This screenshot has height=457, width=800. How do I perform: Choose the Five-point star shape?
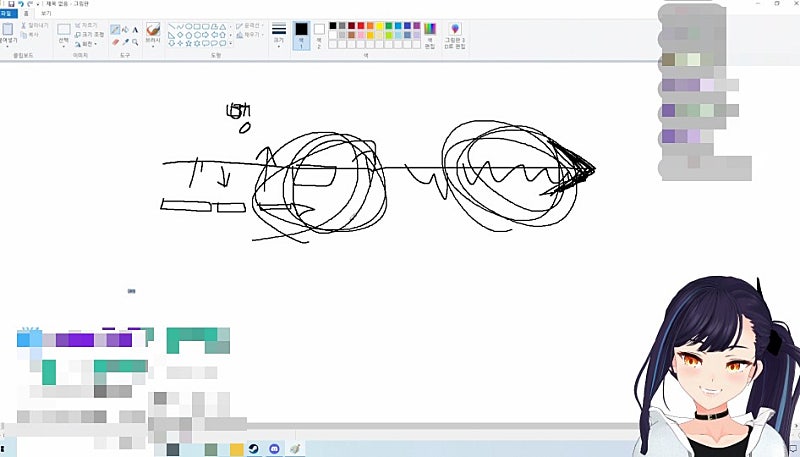(x=189, y=43)
